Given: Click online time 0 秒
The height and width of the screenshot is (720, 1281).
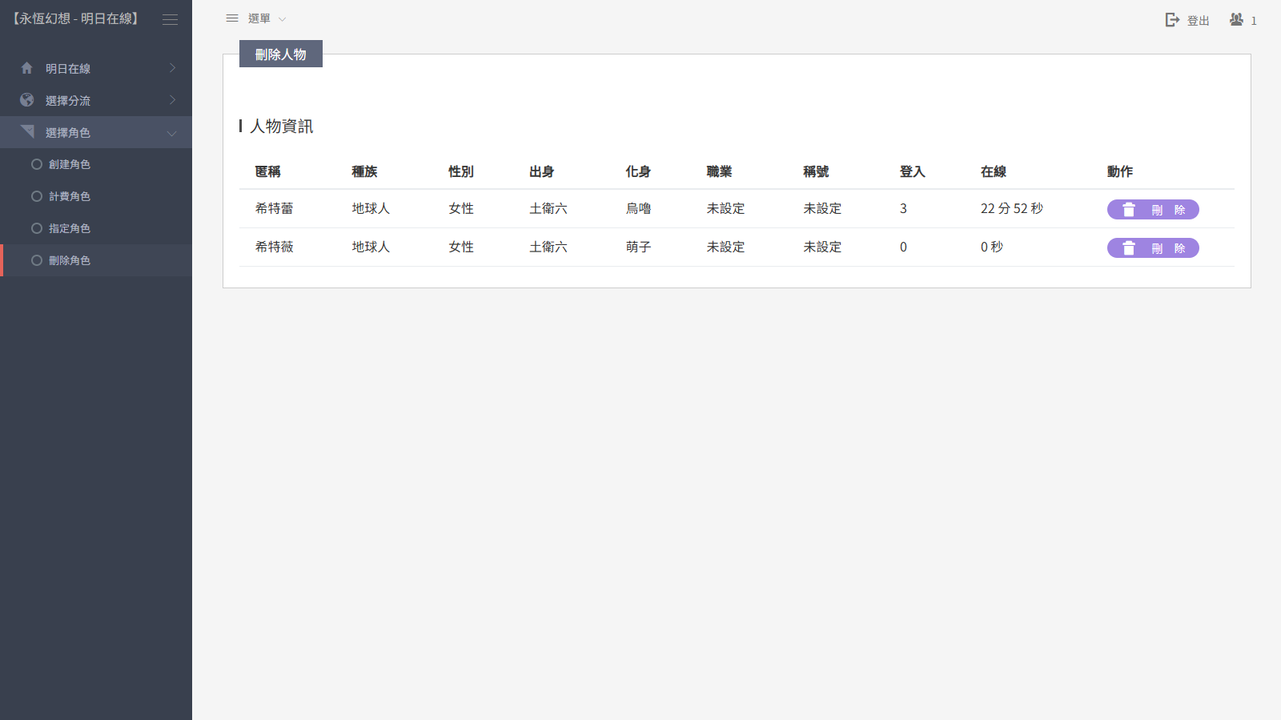Looking at the screenshot, I should coord(992,247).
